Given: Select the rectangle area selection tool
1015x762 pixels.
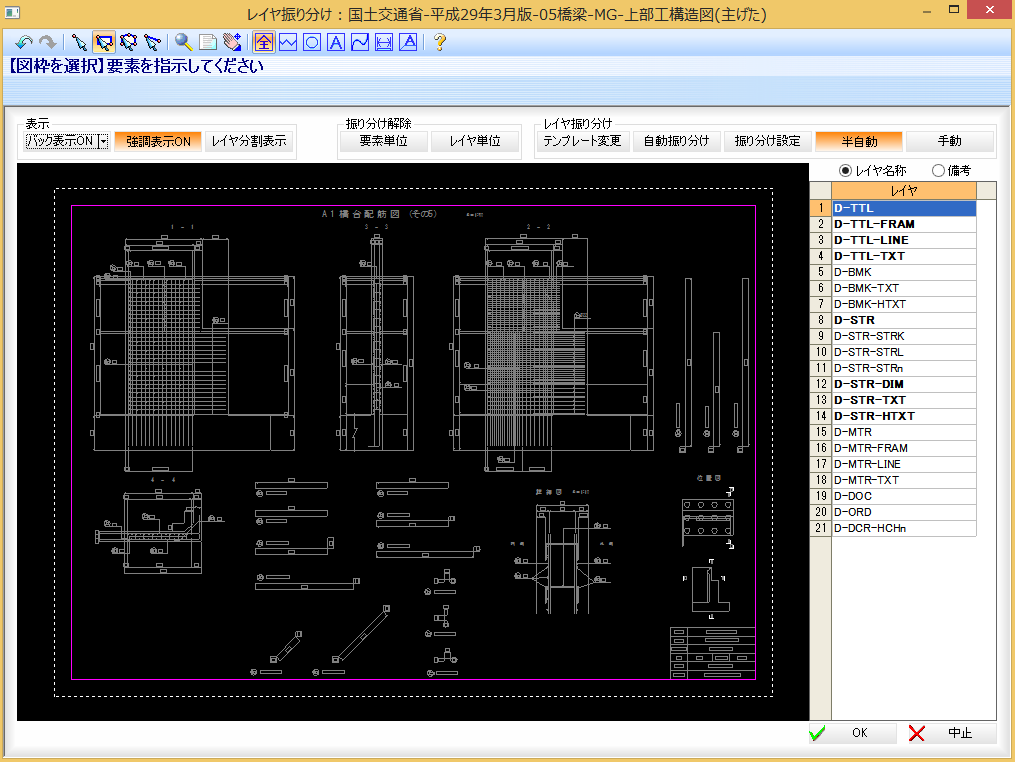Looking at the screenshot, I should (x=104, y=43).
